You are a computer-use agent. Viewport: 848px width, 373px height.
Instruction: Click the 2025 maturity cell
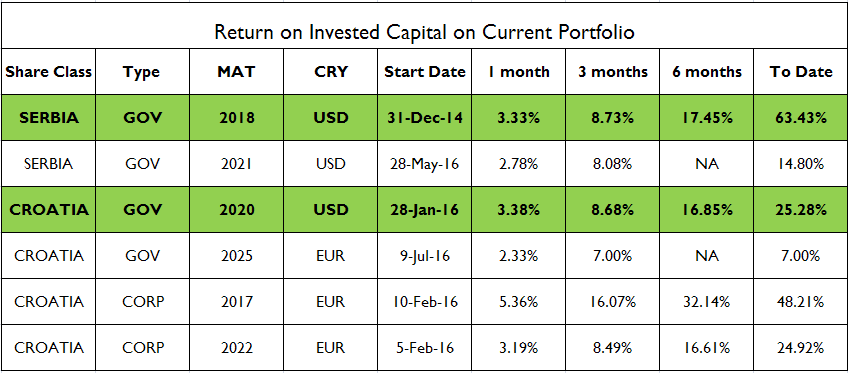click(x=236, y=256)
